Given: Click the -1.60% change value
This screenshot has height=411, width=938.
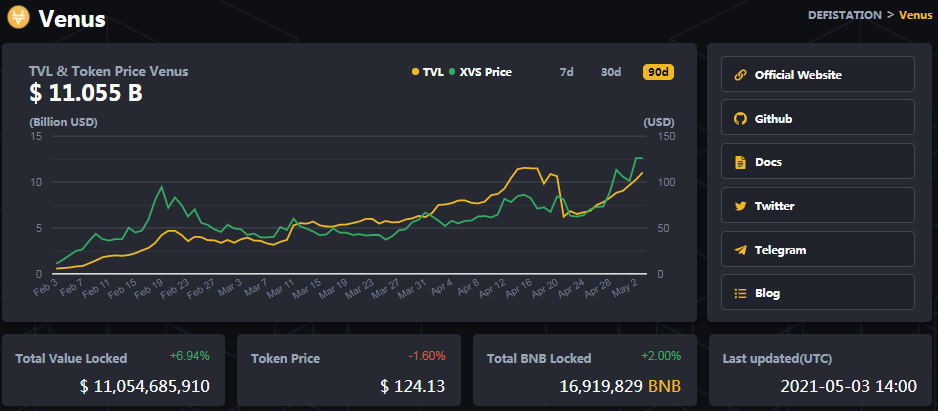Looking at the screenshot, I should click(427, 356).
